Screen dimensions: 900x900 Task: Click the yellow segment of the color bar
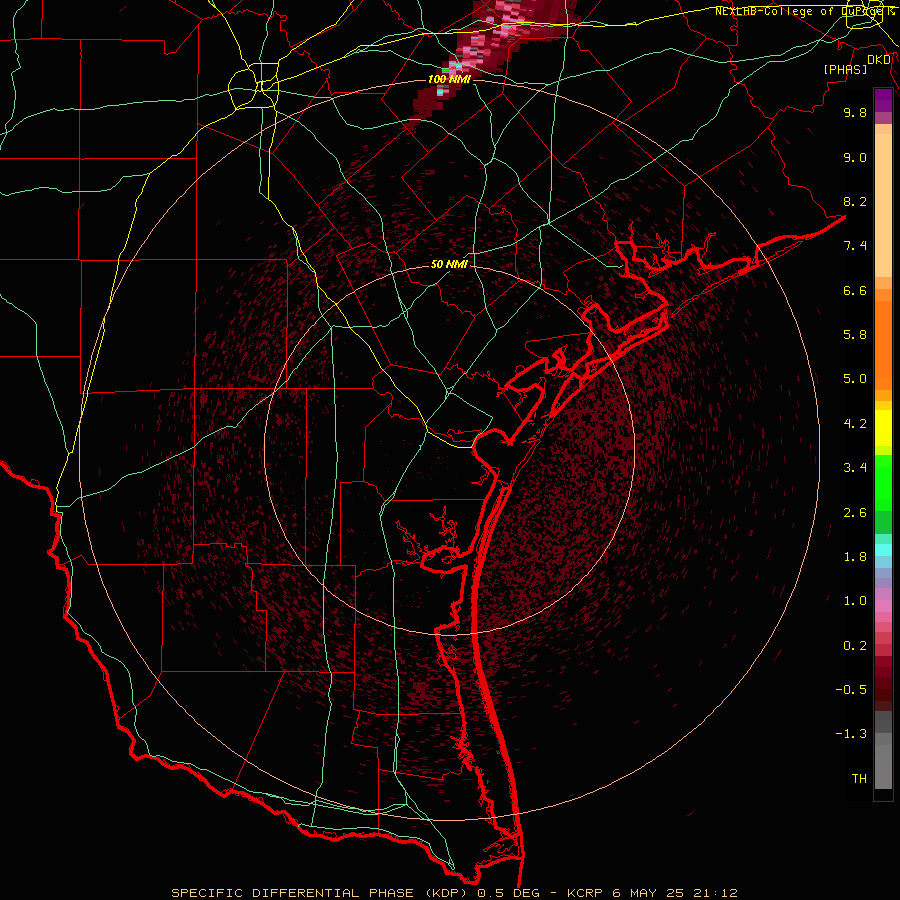[x=883, y=428]
